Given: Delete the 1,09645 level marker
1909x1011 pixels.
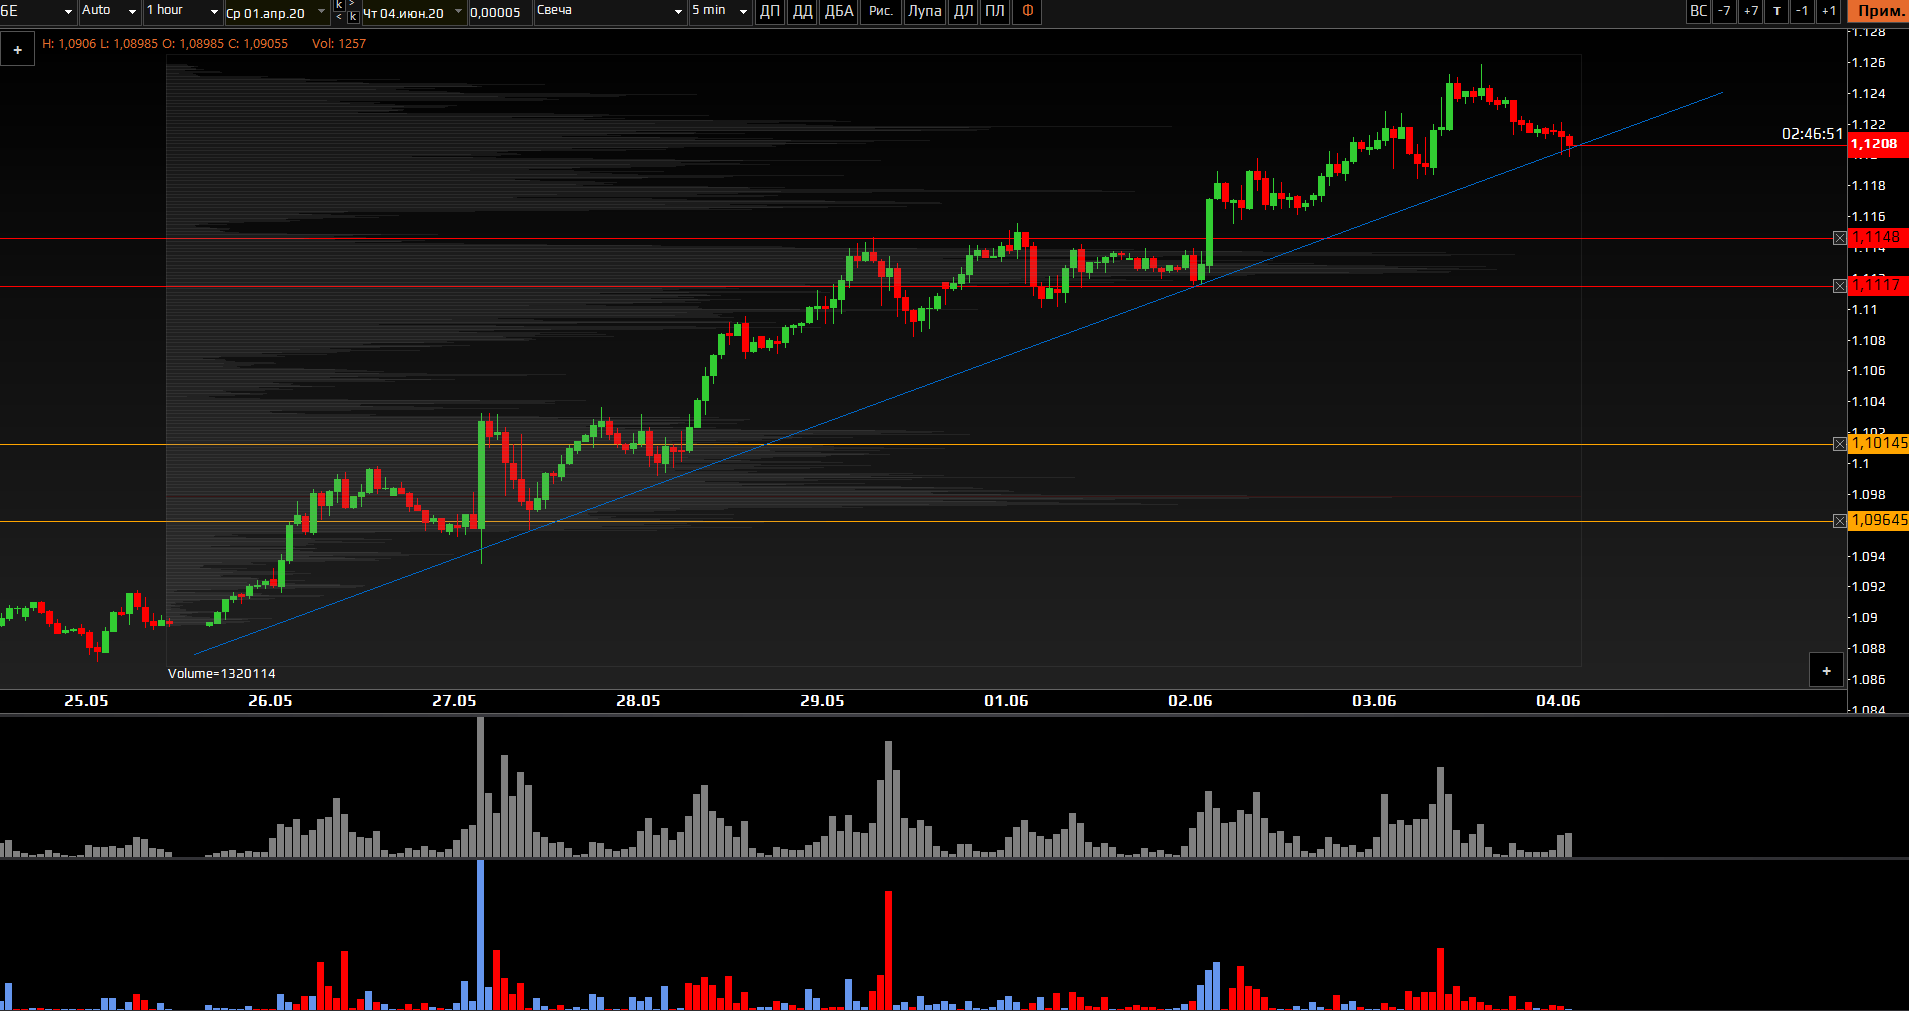Looking at the screenshot, I should click(1840, 521).
